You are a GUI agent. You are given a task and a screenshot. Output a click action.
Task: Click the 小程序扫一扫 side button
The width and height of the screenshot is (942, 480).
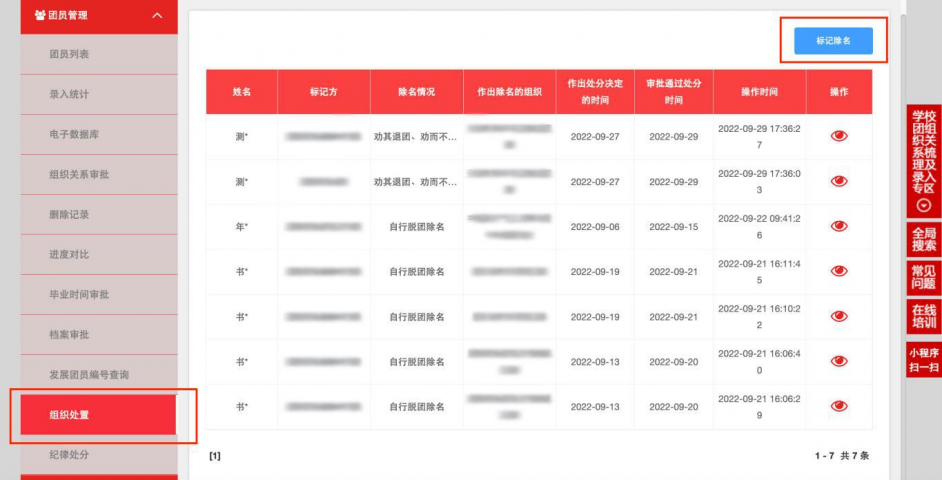(x=923, y=360)
